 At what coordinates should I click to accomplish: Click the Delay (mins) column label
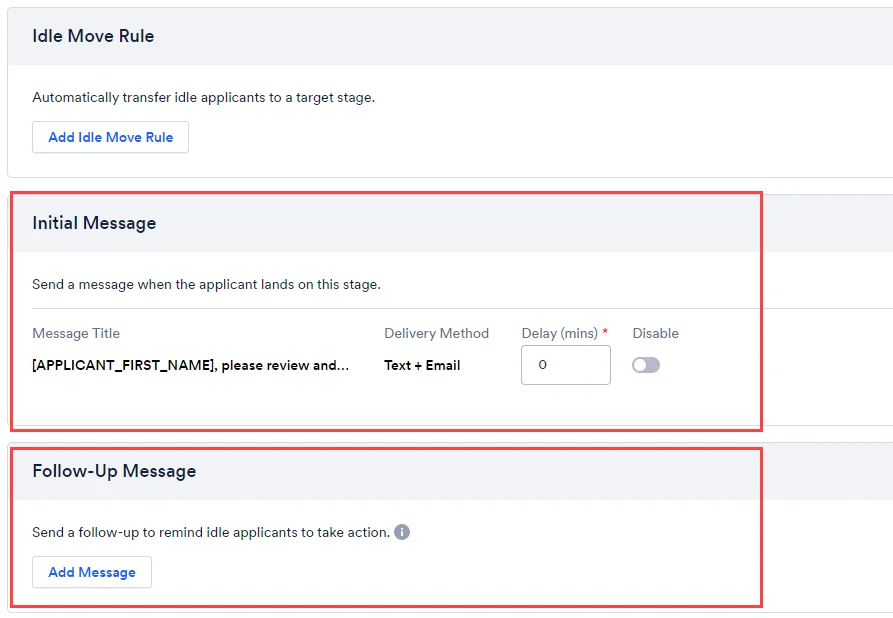(560, 333)
